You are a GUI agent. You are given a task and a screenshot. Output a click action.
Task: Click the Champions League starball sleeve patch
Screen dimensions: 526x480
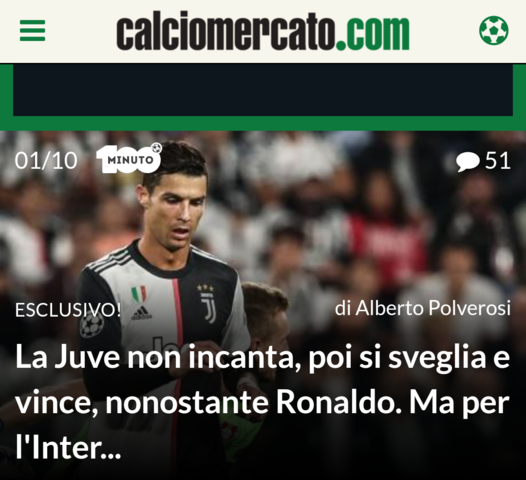[x=91, y=325]
